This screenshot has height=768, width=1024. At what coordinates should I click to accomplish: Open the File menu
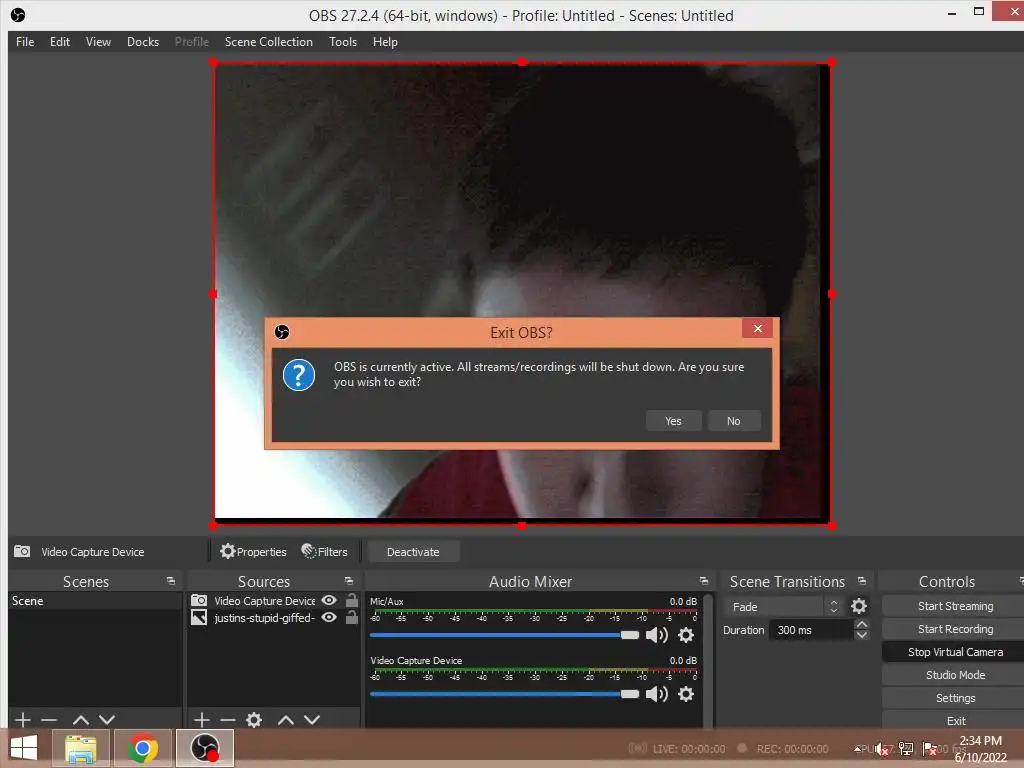click(x=25, y=42)
